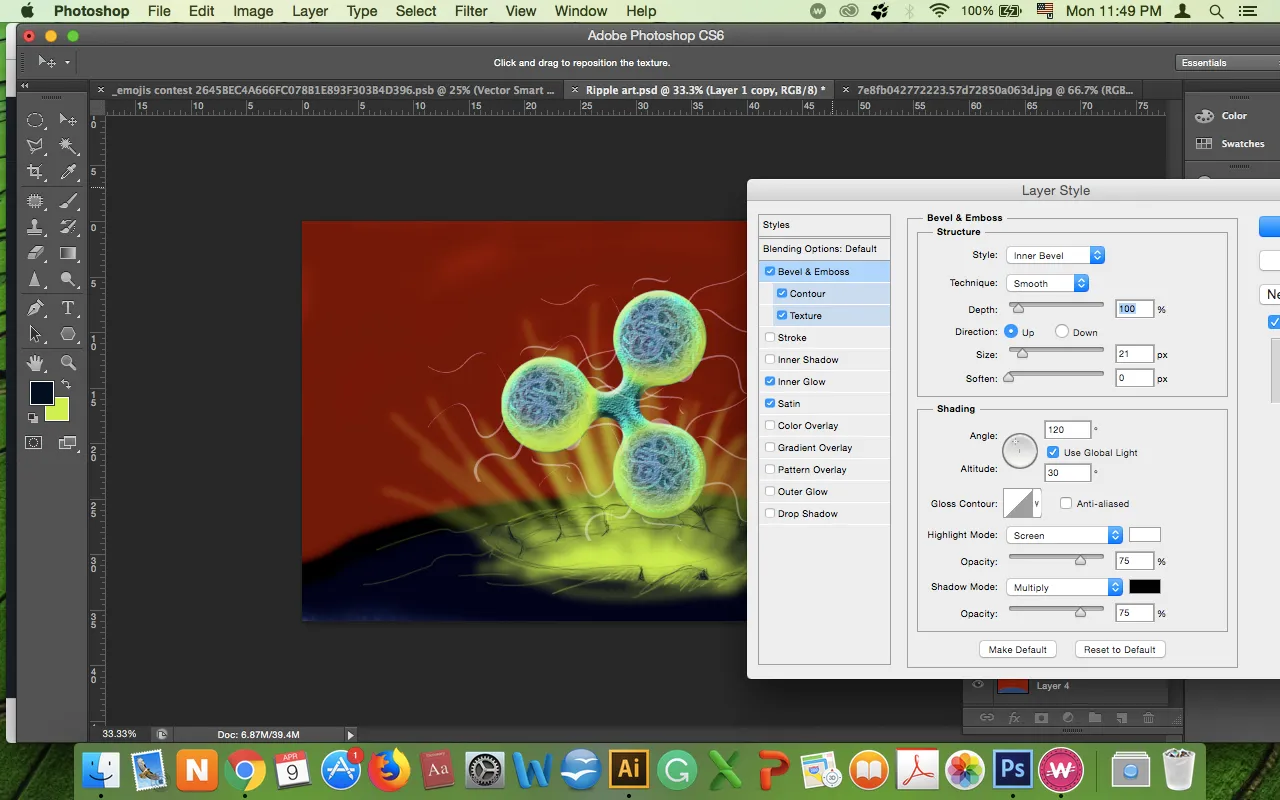Uncheck the Bevel & Emboss effect
This screenshot has height=800, width=1280.
tap(770, 271)
